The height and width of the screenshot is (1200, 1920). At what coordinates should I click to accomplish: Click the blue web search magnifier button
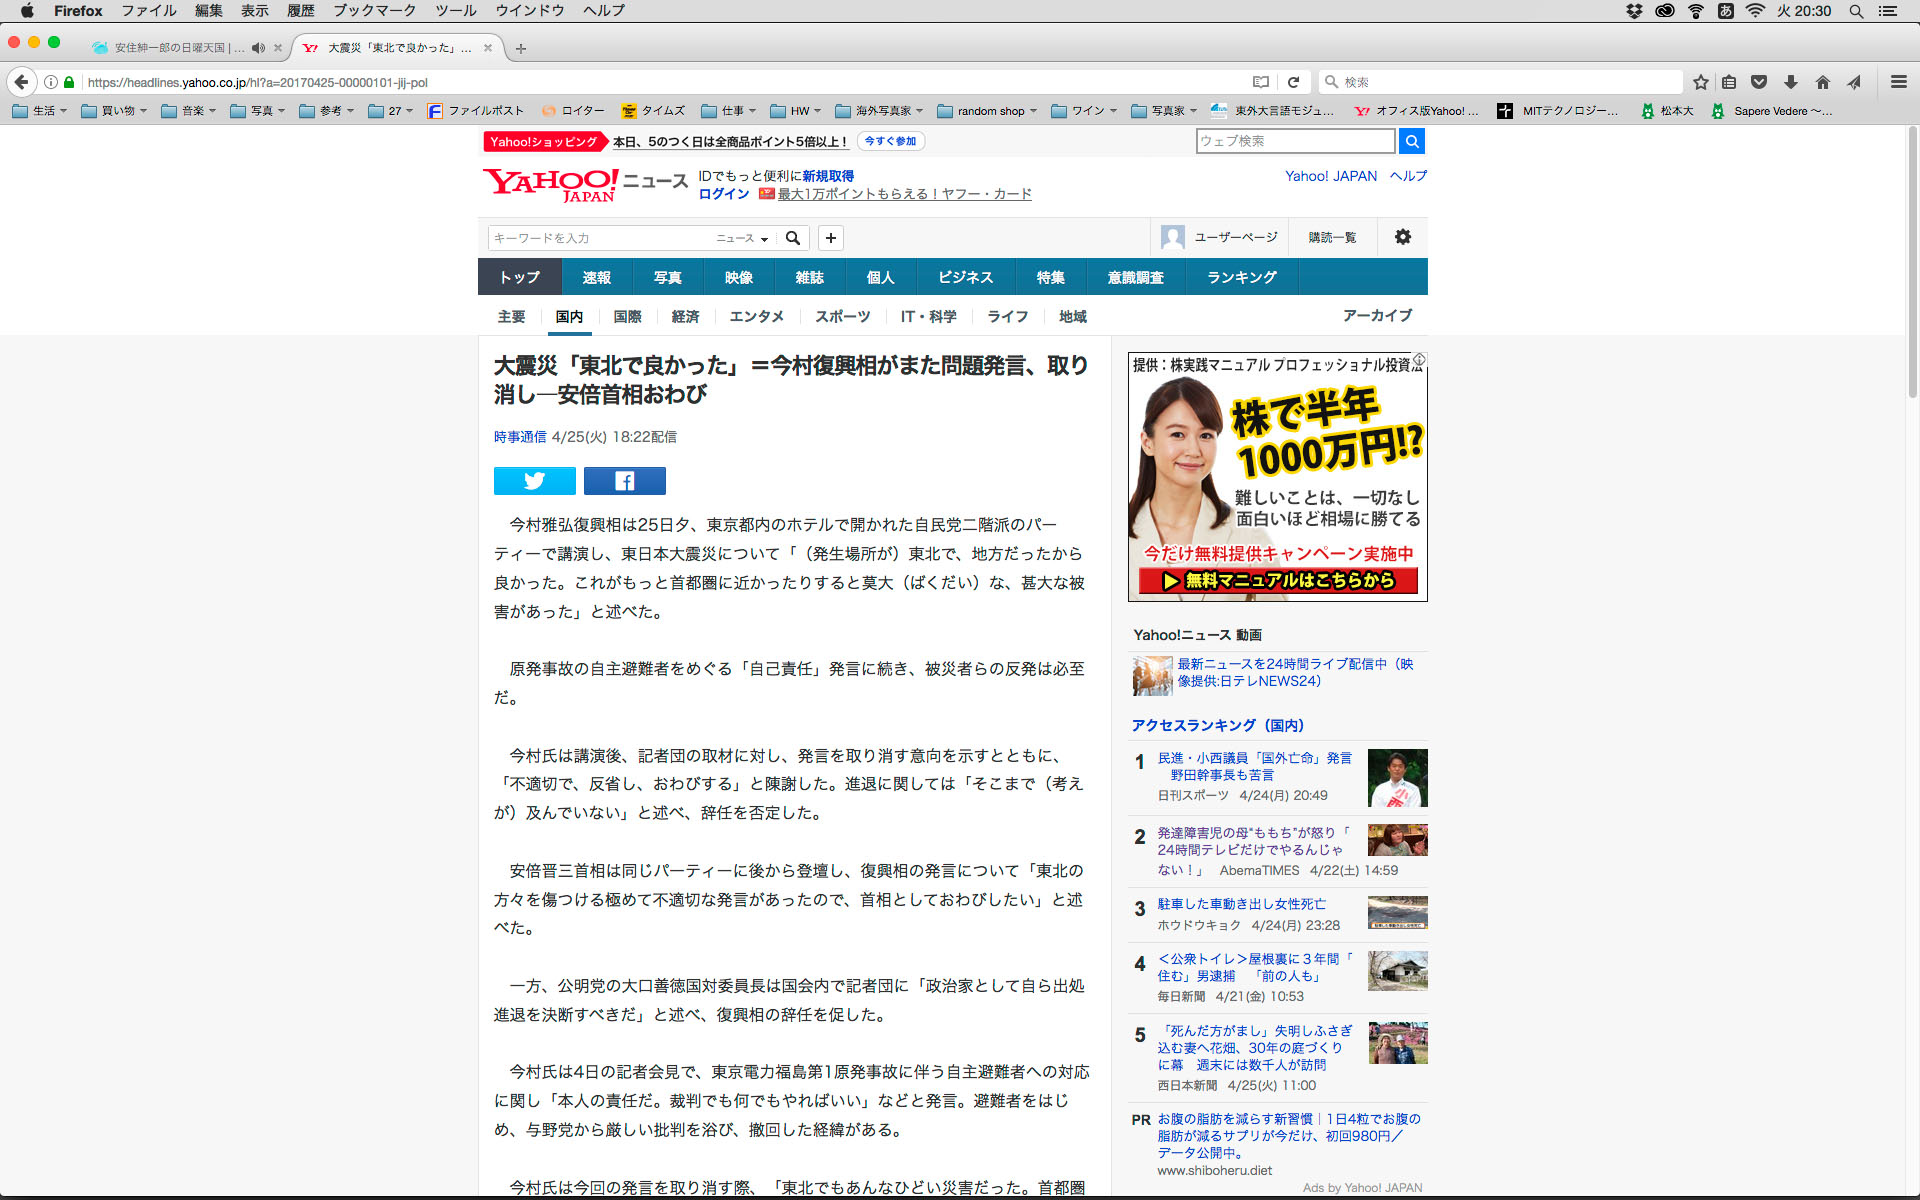(x=1411, y=141)
